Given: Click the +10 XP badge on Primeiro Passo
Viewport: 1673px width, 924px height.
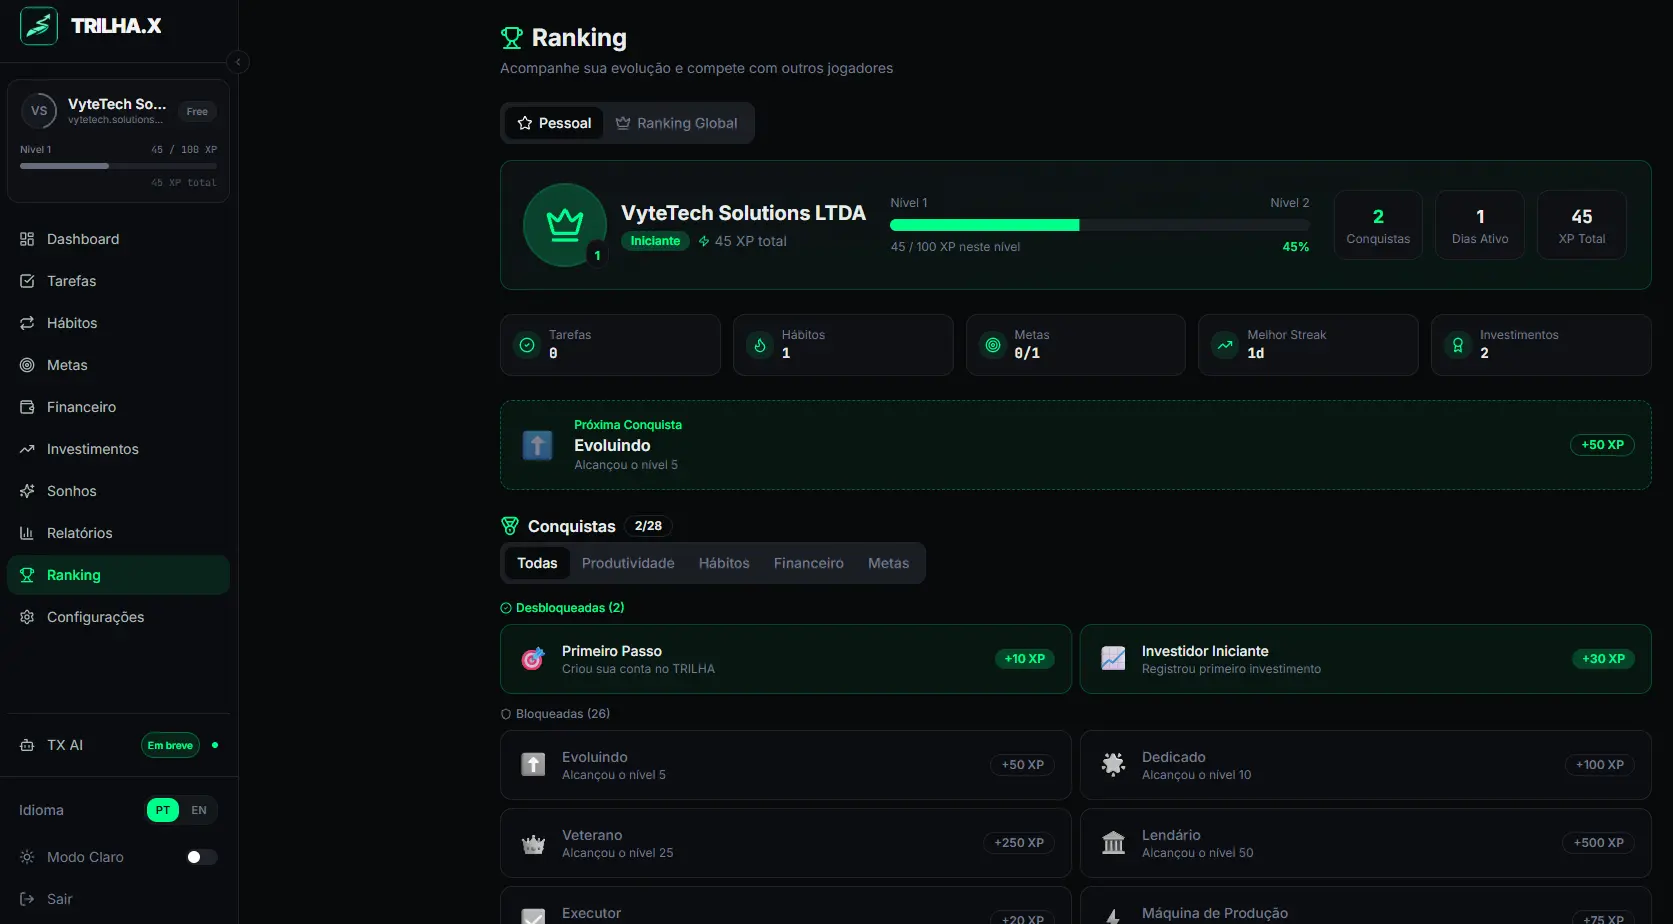Looking at the screenshot, I should click(1024, 659).
